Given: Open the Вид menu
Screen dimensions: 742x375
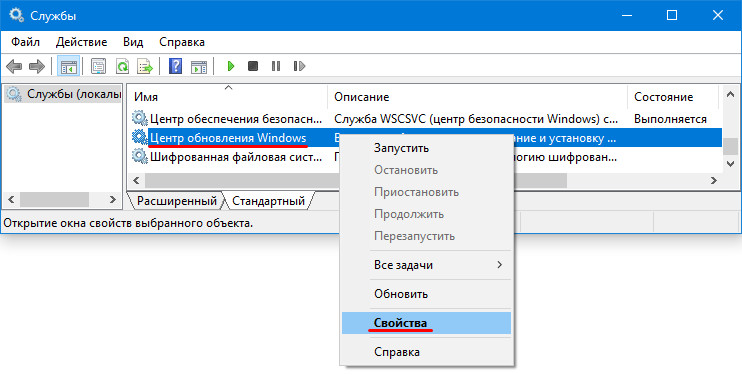Looking at the screenshot, I should pos(133,42).
